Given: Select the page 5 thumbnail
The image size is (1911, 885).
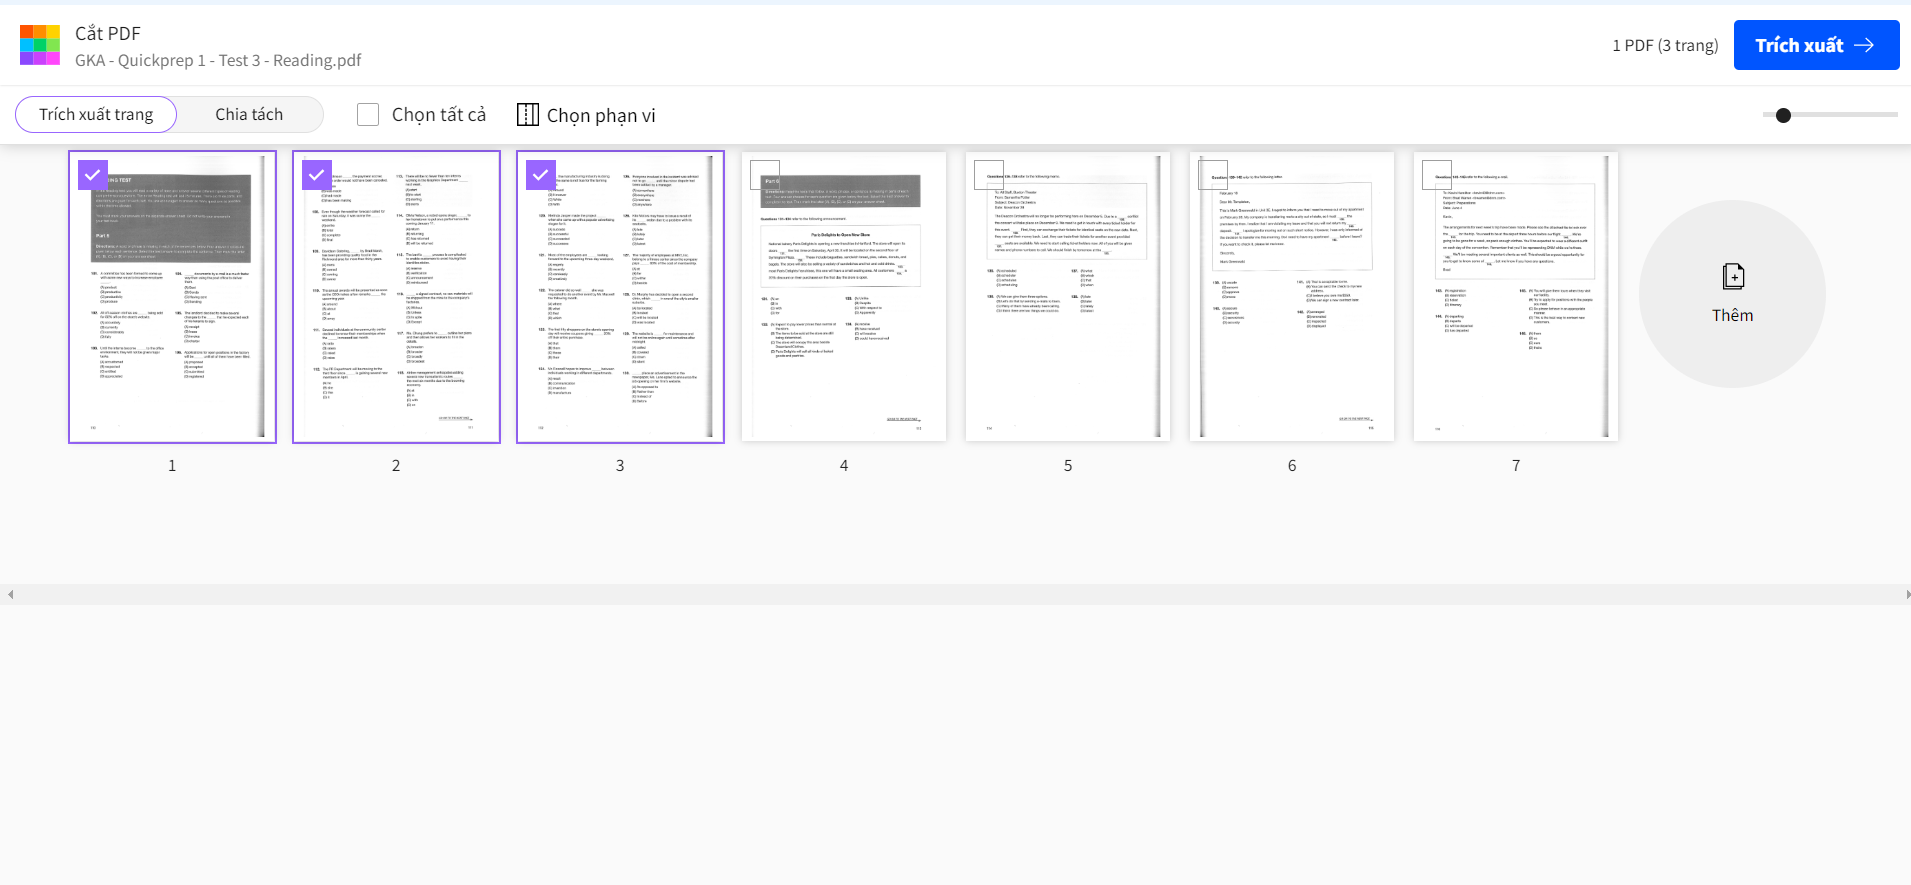Looking at the screenshot, I should [x=1068, y=297].
